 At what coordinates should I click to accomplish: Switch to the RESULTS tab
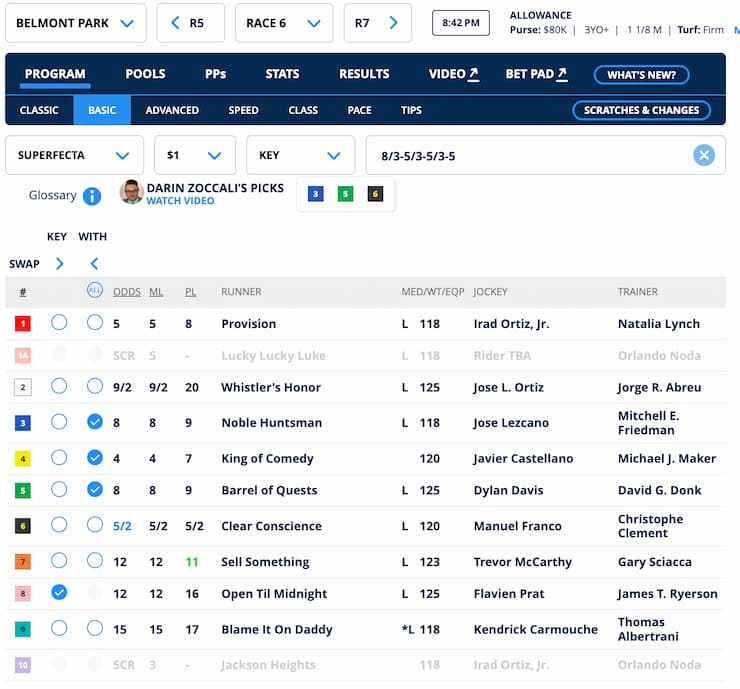pyautogui.click(x=364, y=74)
